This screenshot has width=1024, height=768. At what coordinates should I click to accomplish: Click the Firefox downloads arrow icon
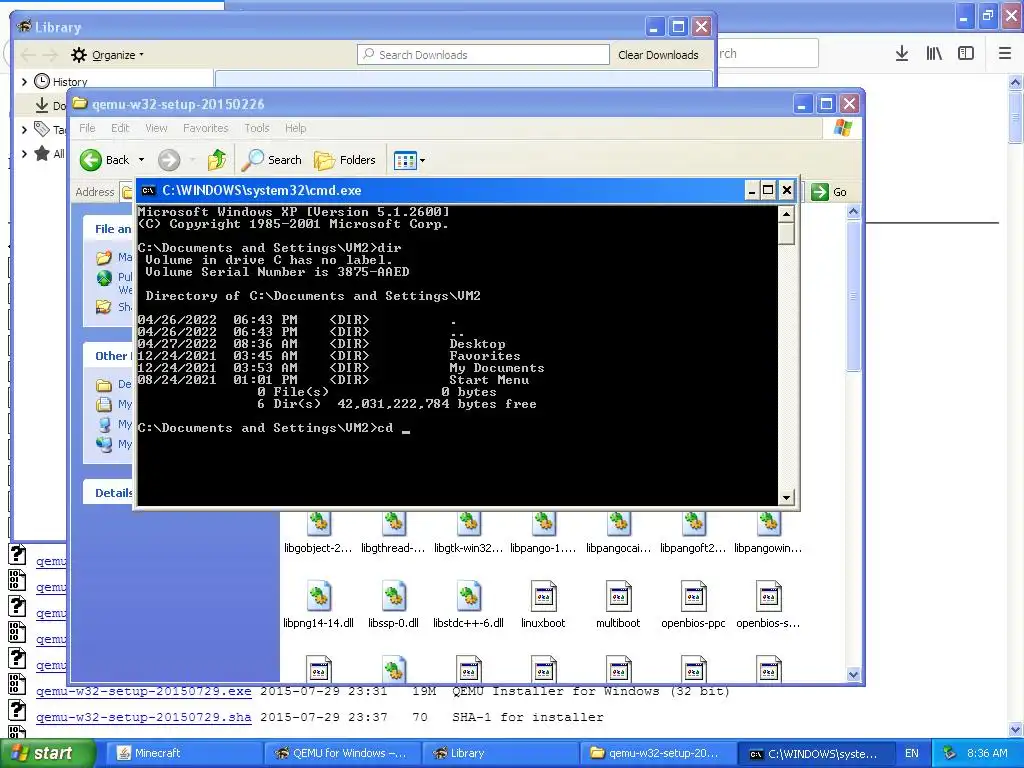(x=902, y=54)
